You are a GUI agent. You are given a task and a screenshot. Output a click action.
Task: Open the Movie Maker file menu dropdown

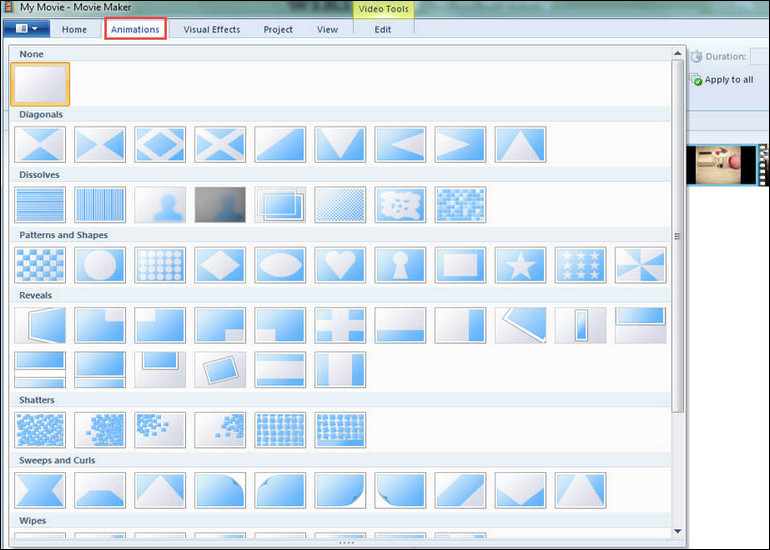click(x=27, y=29)
